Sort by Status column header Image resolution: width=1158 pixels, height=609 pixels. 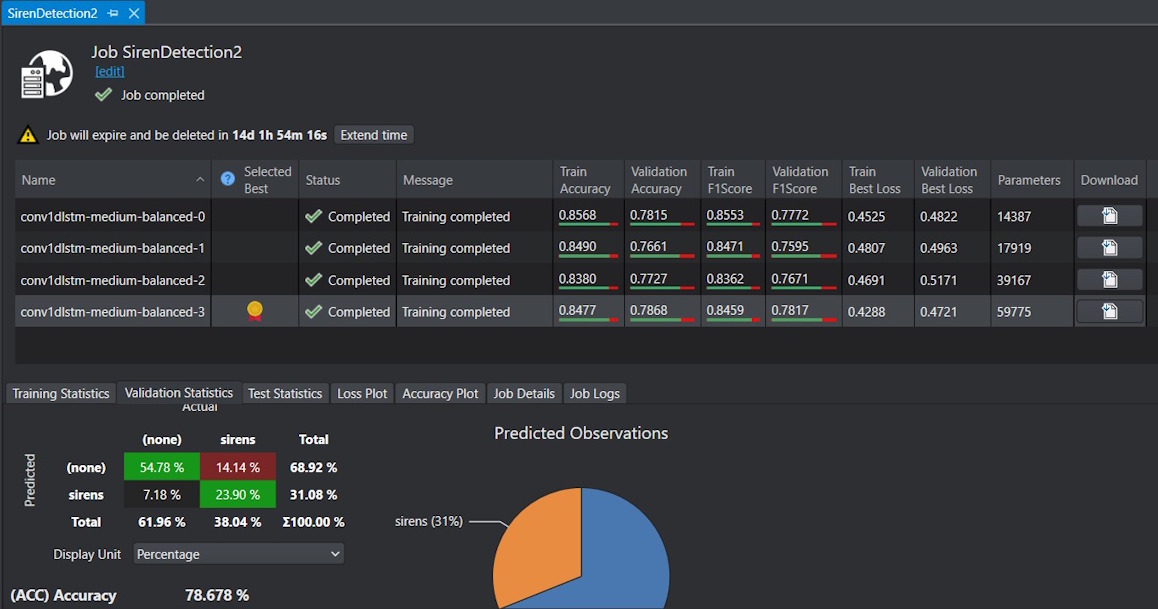click(x=347, y=179)
